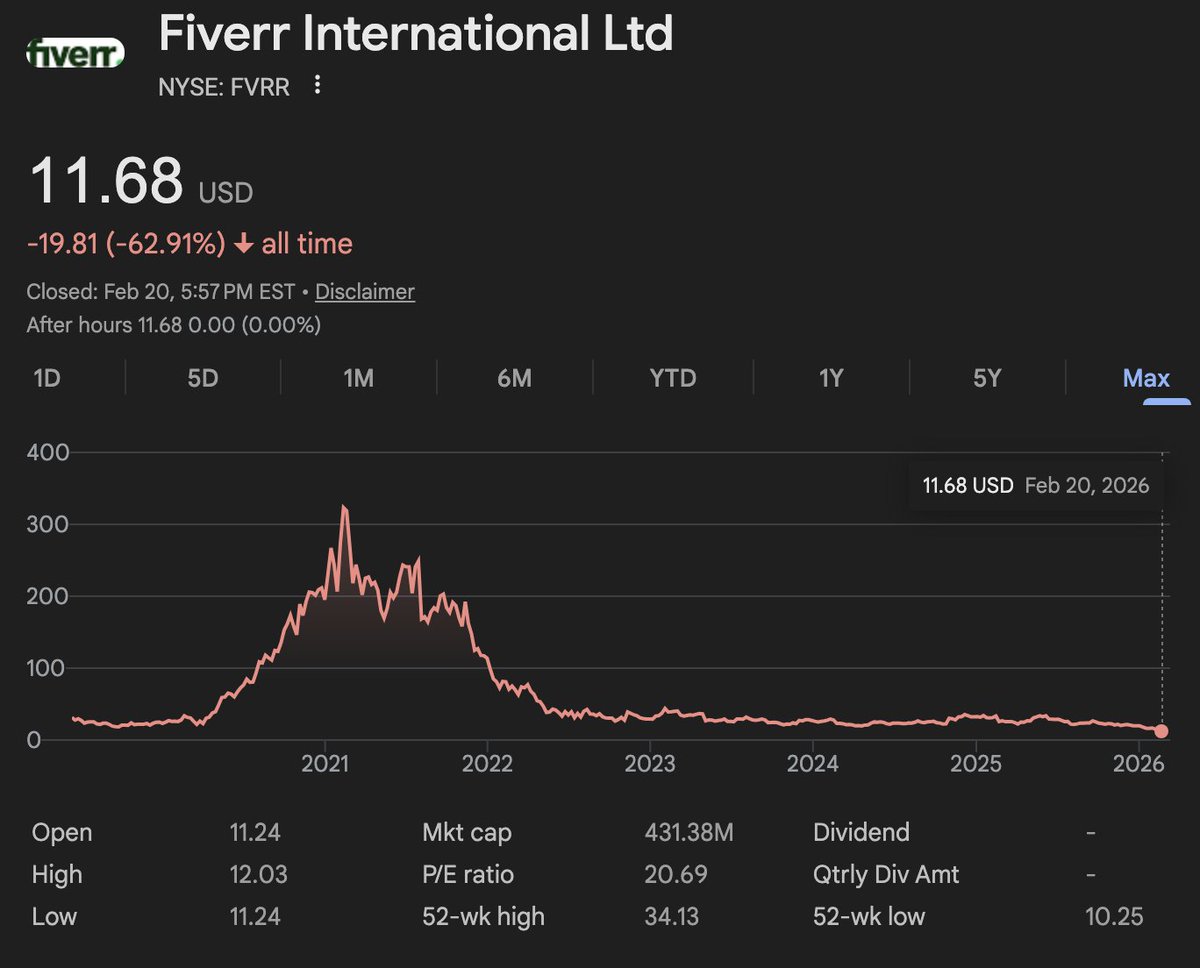1200x968 pixels.
Task: Select the Max time range tab
Action: (1146, 378)
